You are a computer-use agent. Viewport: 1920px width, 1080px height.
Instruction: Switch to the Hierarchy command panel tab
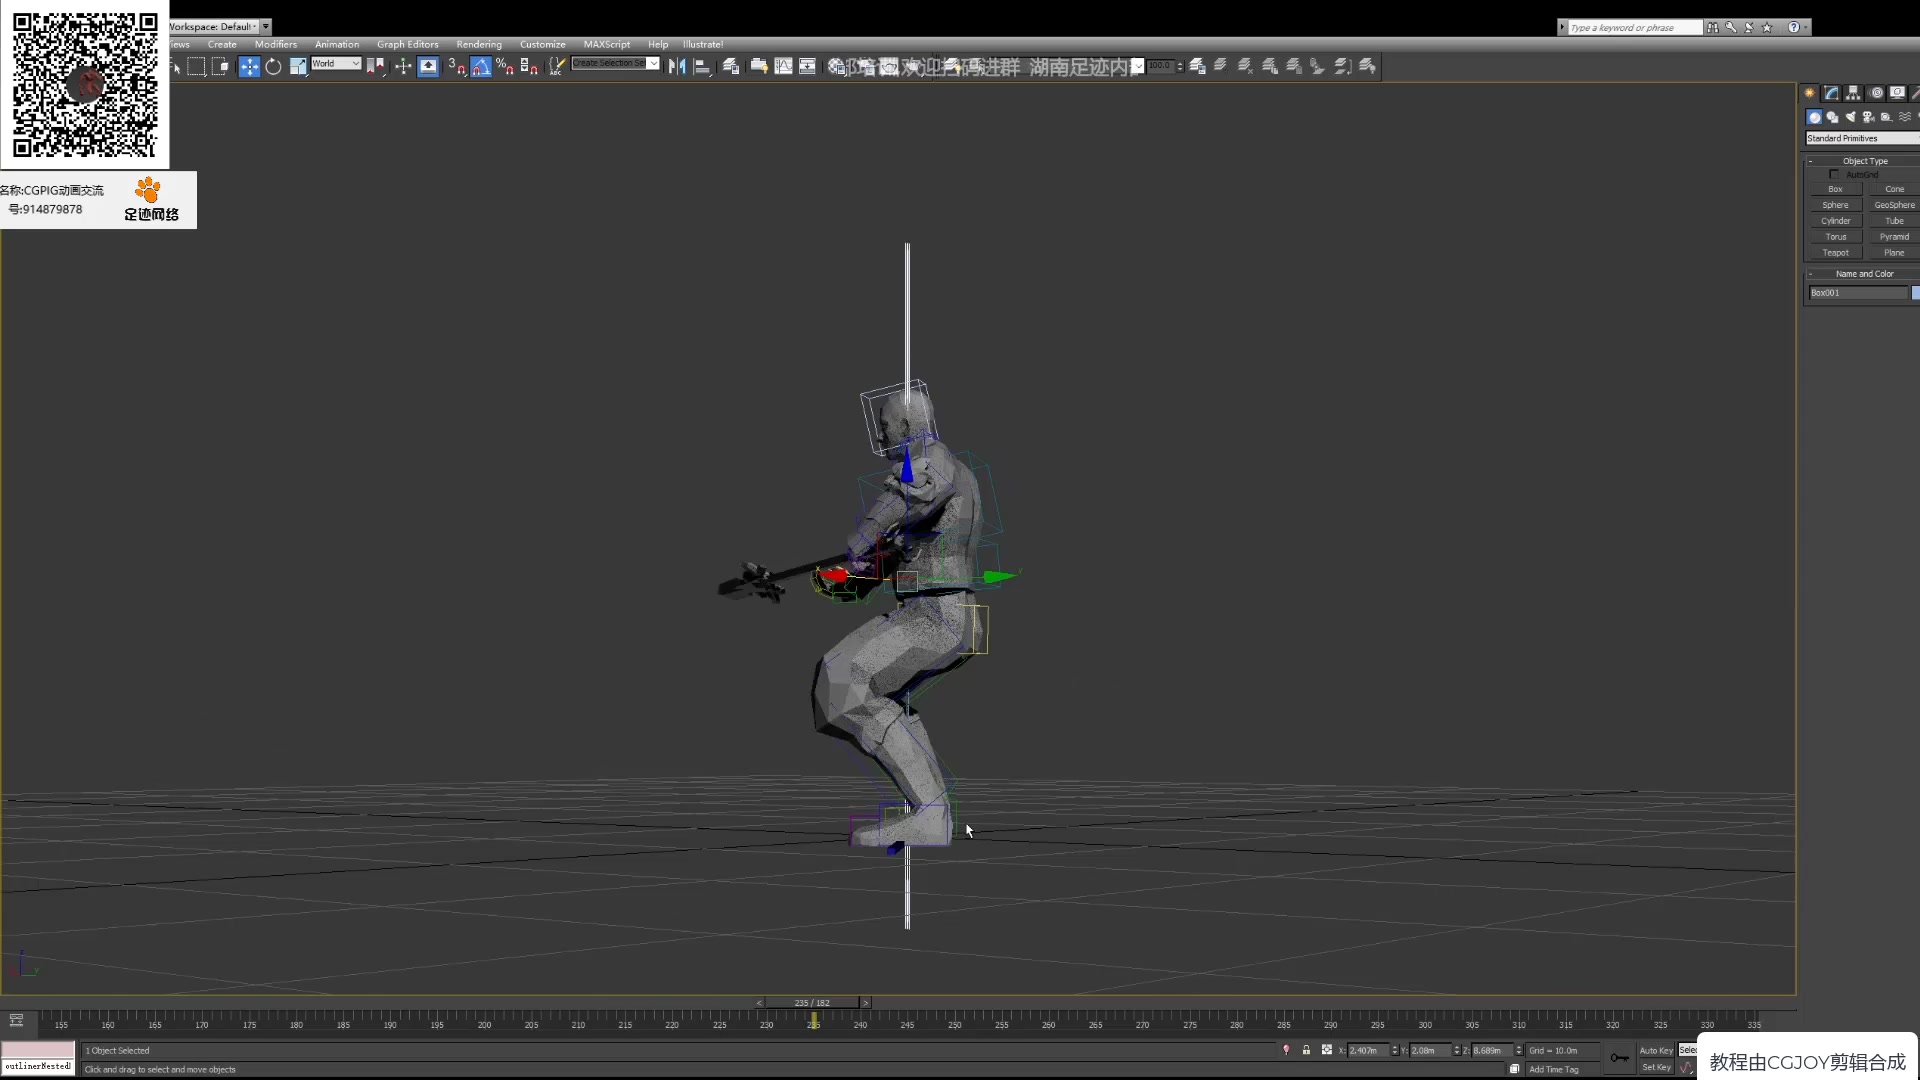[x=1853, y=93]
